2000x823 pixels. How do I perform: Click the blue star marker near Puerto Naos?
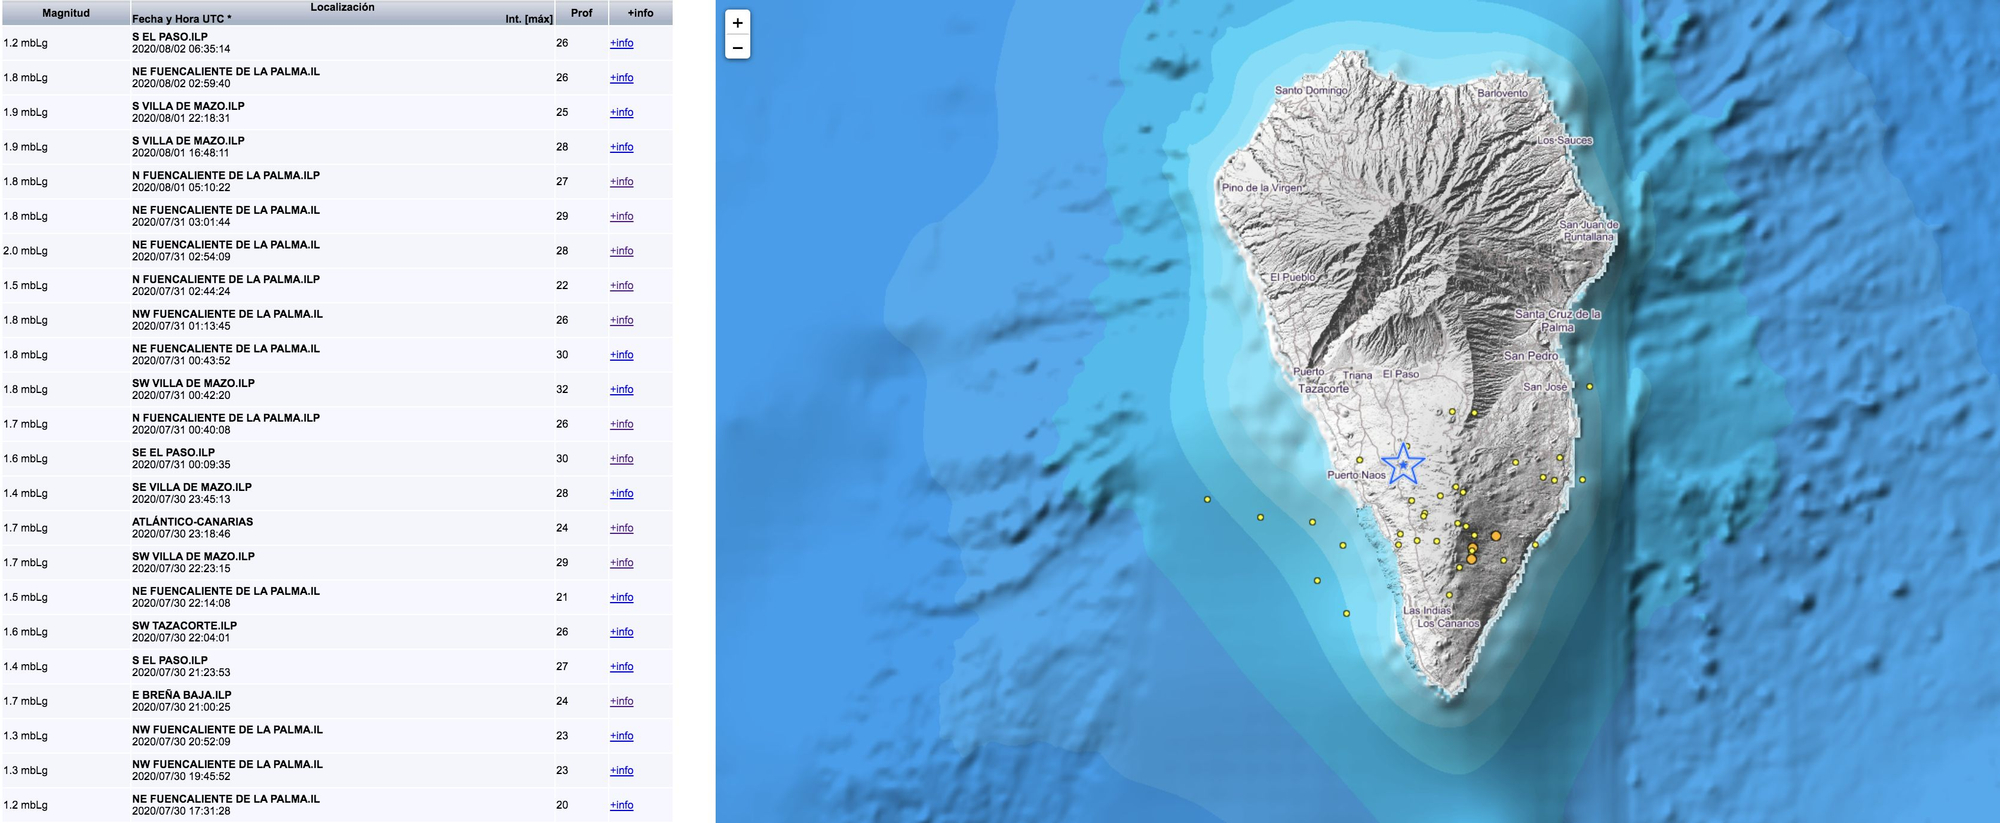tap(1403, 464)
